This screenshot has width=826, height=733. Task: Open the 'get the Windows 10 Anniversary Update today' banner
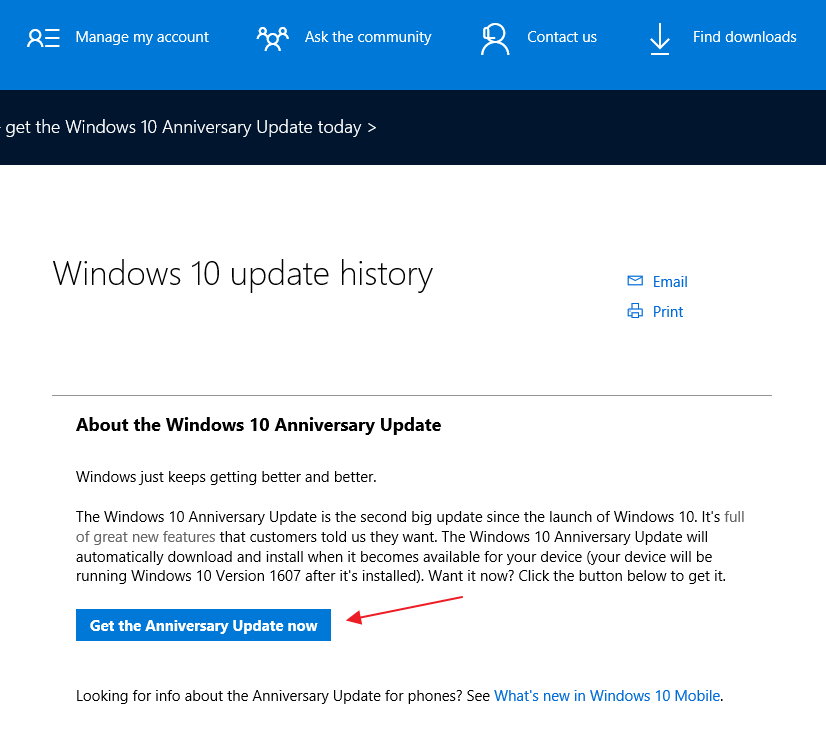pyautogui.click(x=188, y=128)
